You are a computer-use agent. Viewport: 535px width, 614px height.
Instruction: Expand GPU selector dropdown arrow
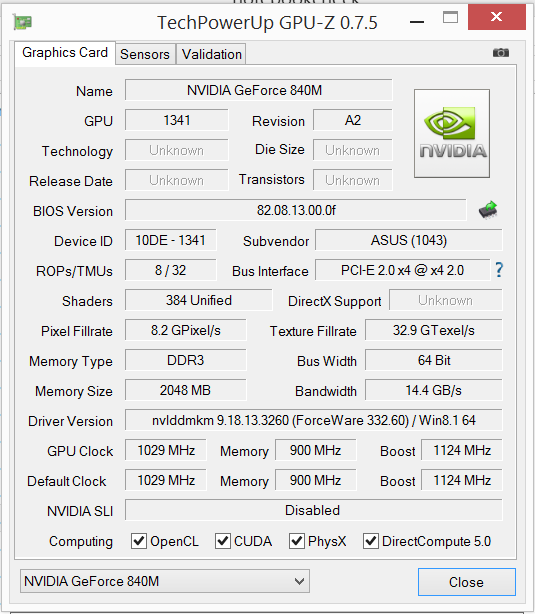pos(300,581)
